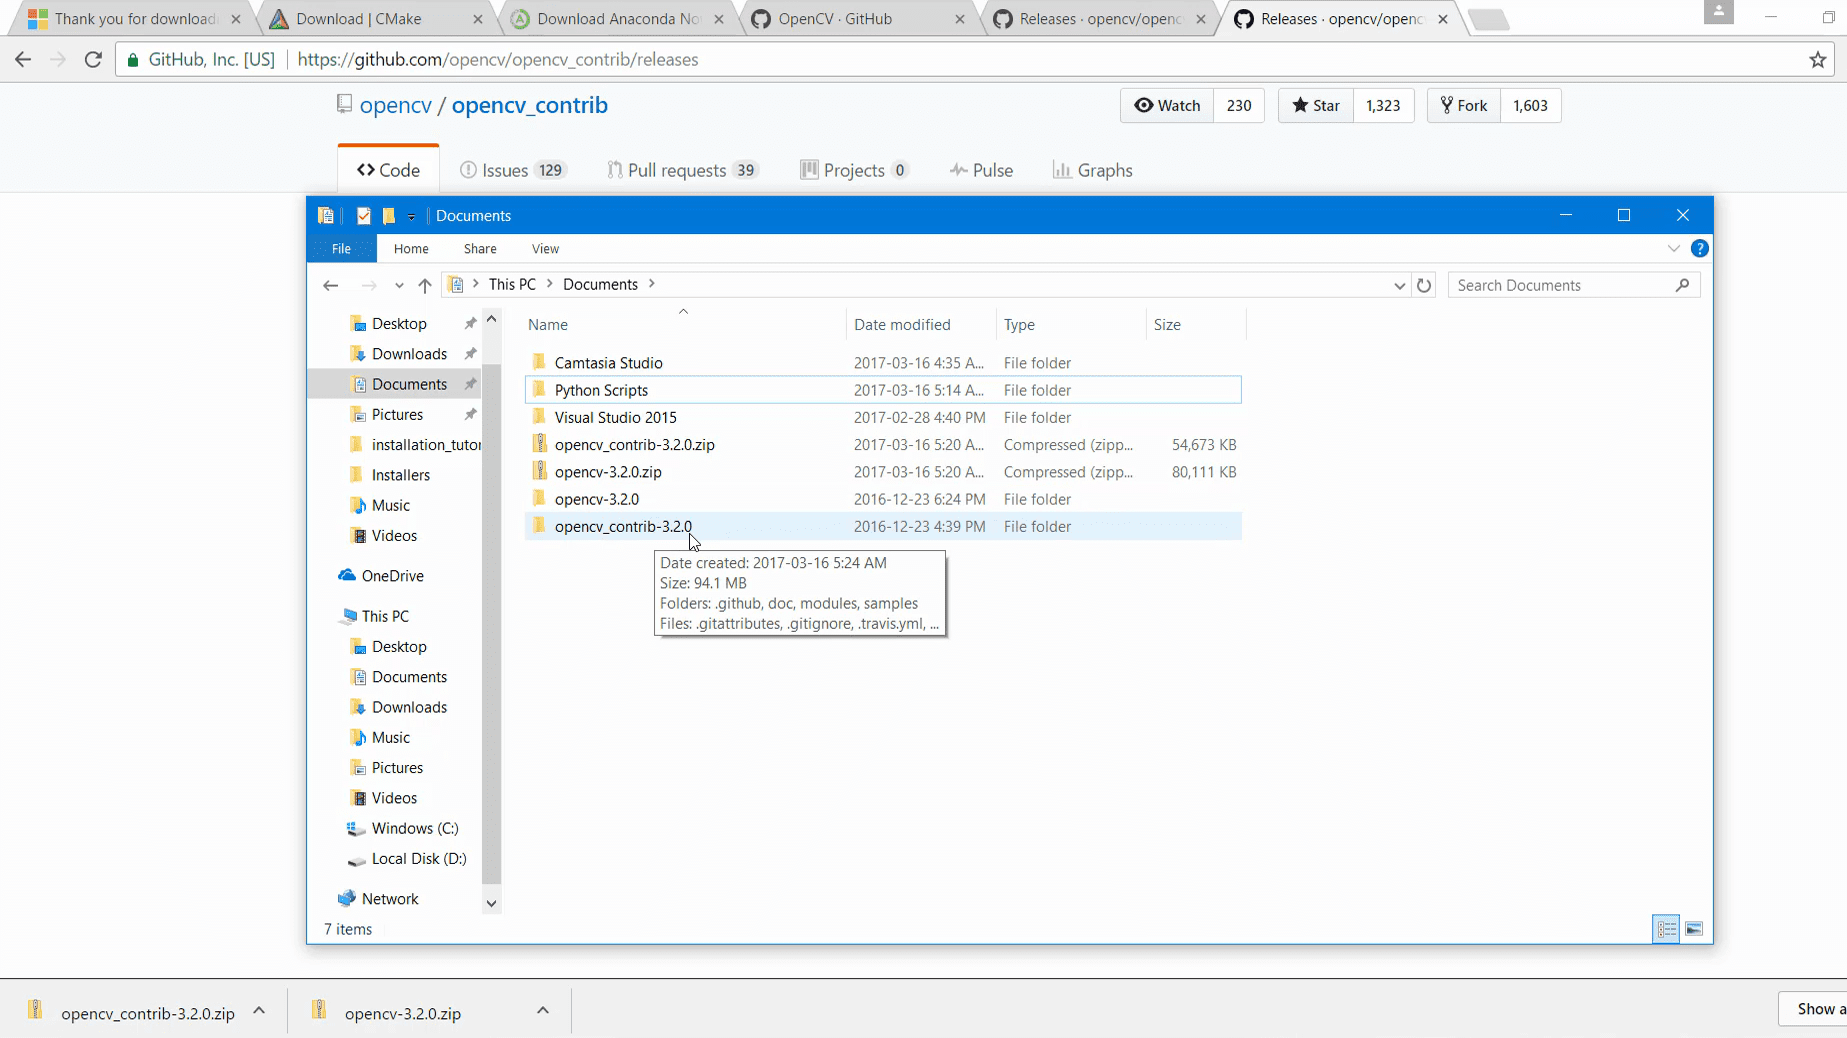This screenshot has height=1038, width=1847.
Task: Click the opencv_contrib-3.2.0.zip file icon
Action: 539,444
